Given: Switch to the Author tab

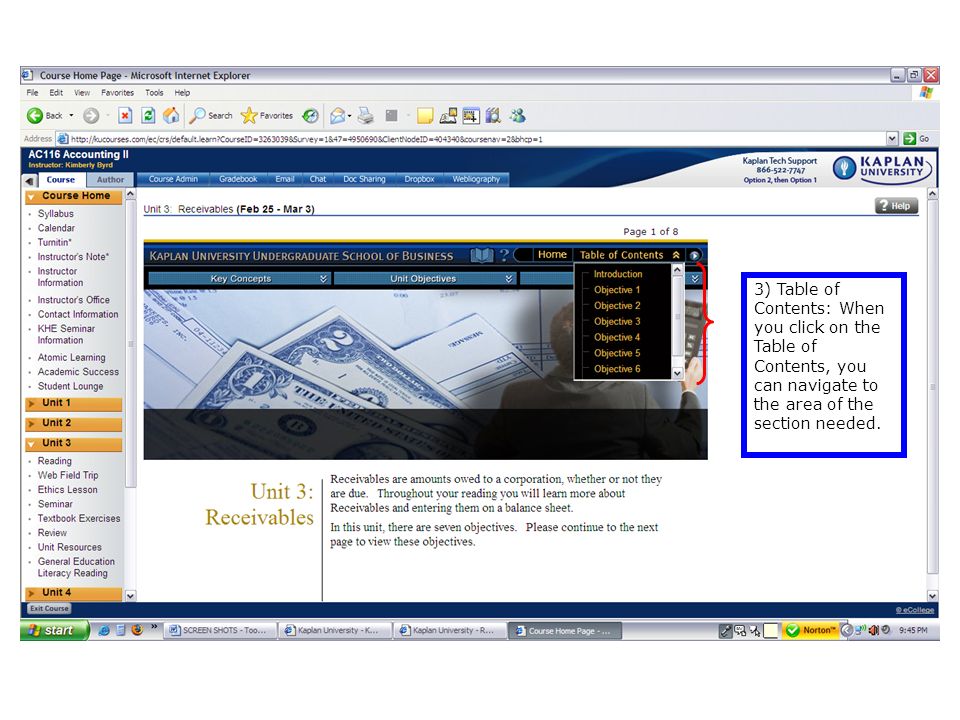Looking at the screenshot, I should (x=110, y=180).
